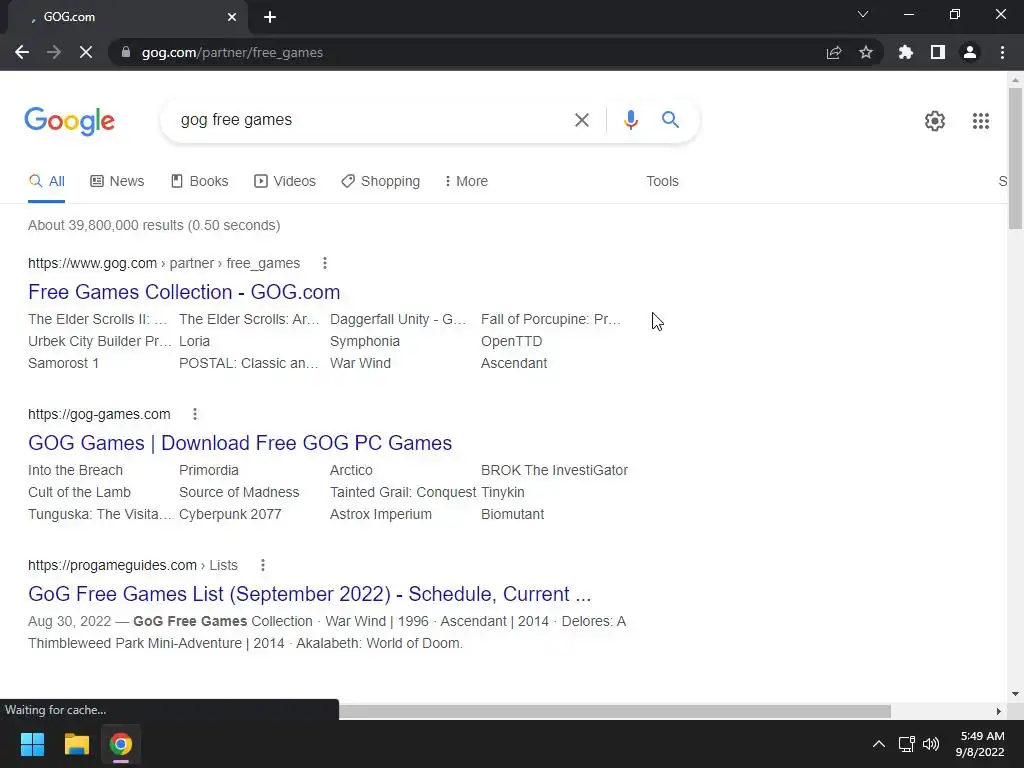Share this page using the share icon
This screenshot has width=1024, height=768.
coord(834,52)
